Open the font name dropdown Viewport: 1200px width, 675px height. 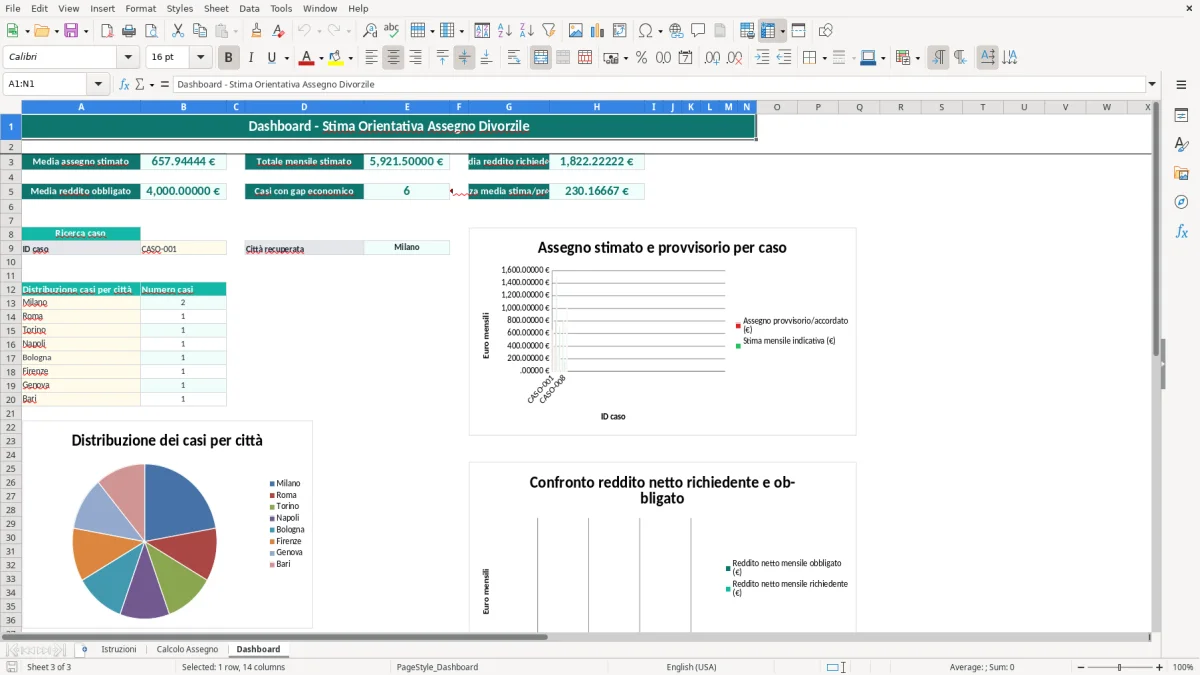128,58
